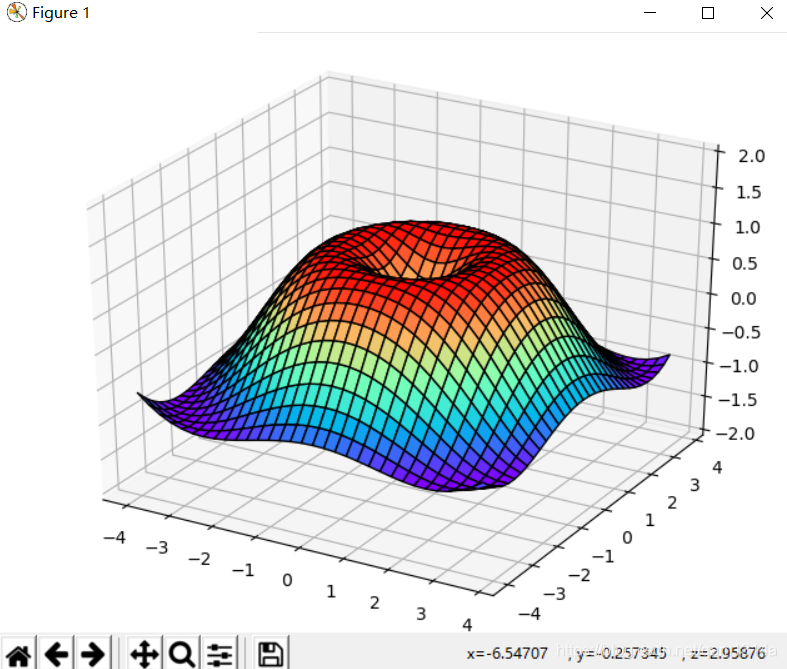787x669 pixels.
Task: Go back to the previous view
Action: coord(56,654)
